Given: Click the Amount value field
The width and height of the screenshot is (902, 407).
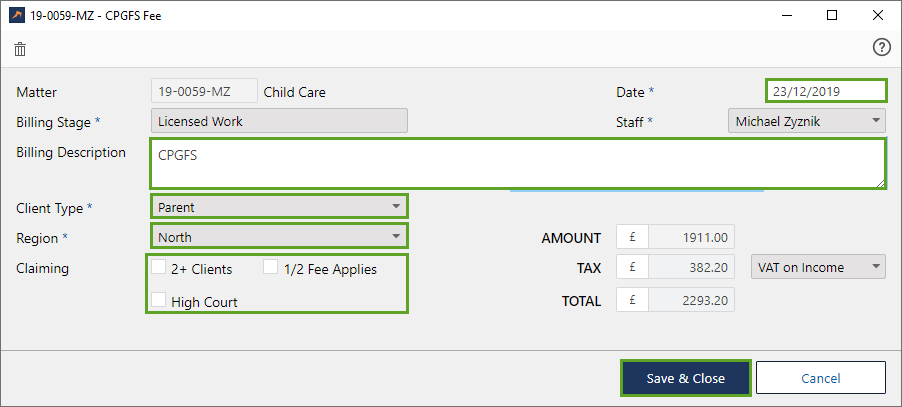Looking at the screenshot, I should point(690,238).
